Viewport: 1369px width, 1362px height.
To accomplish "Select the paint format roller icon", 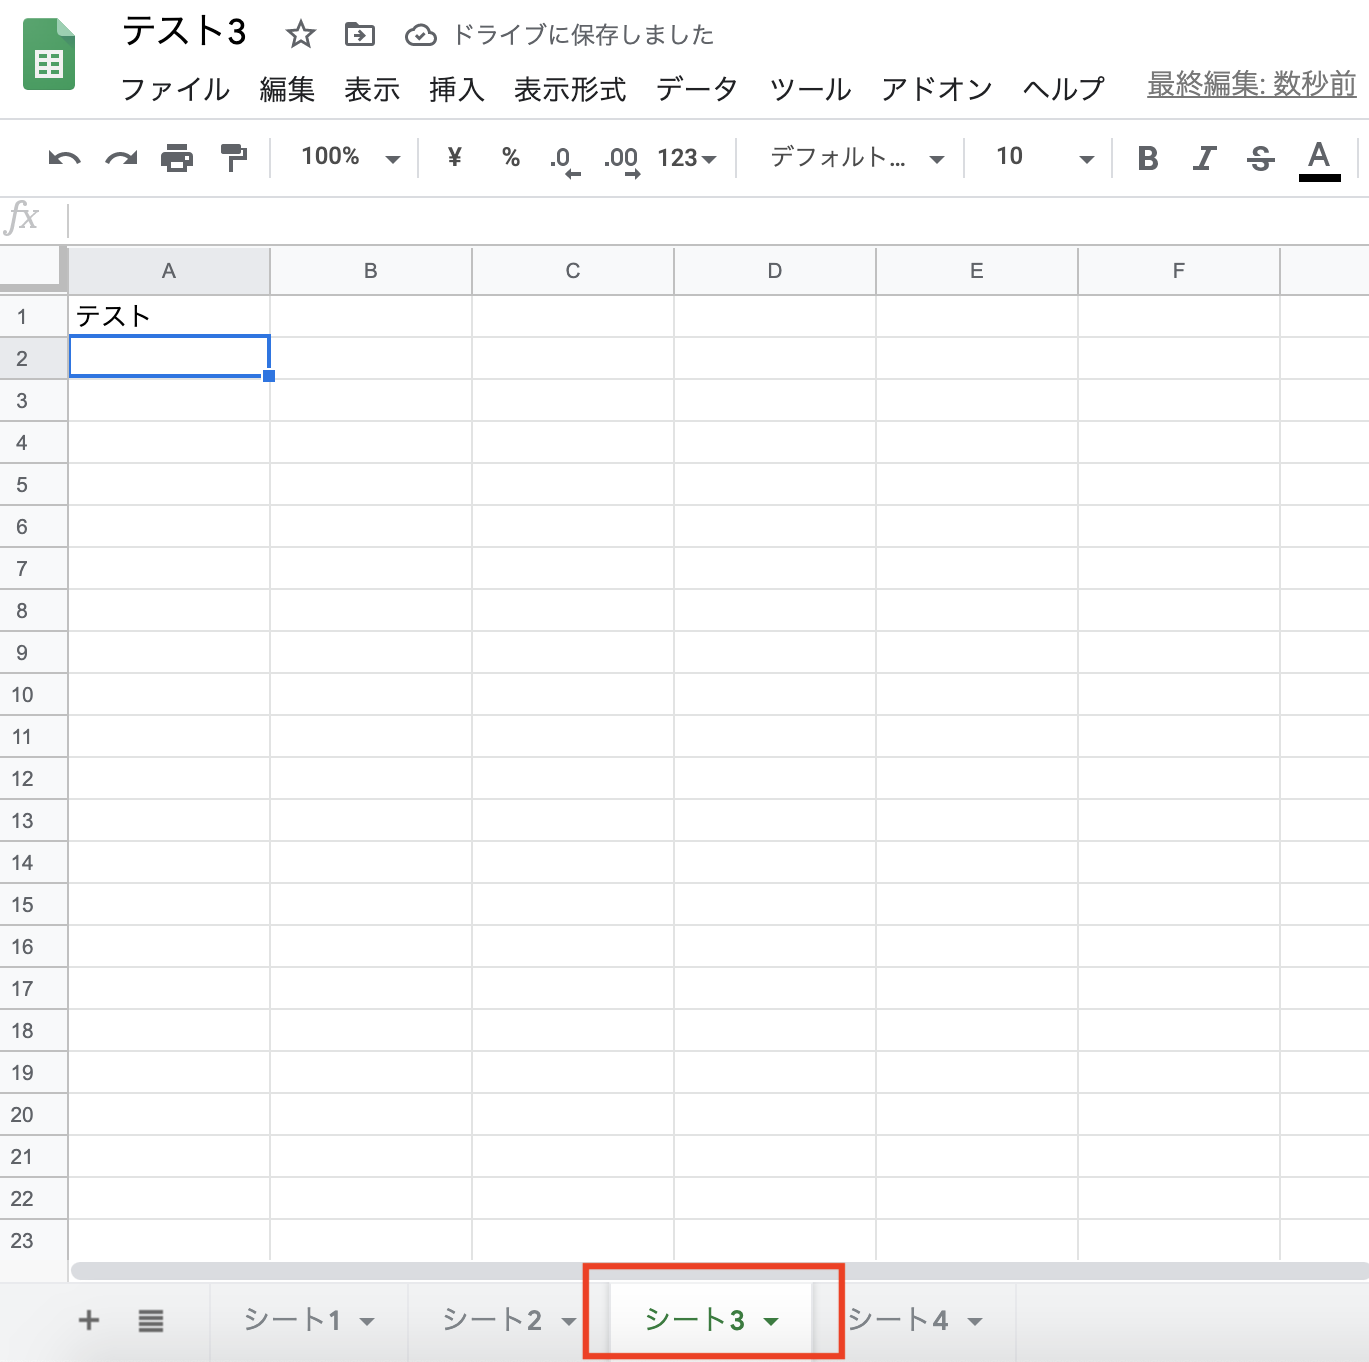I will point(233,158).
